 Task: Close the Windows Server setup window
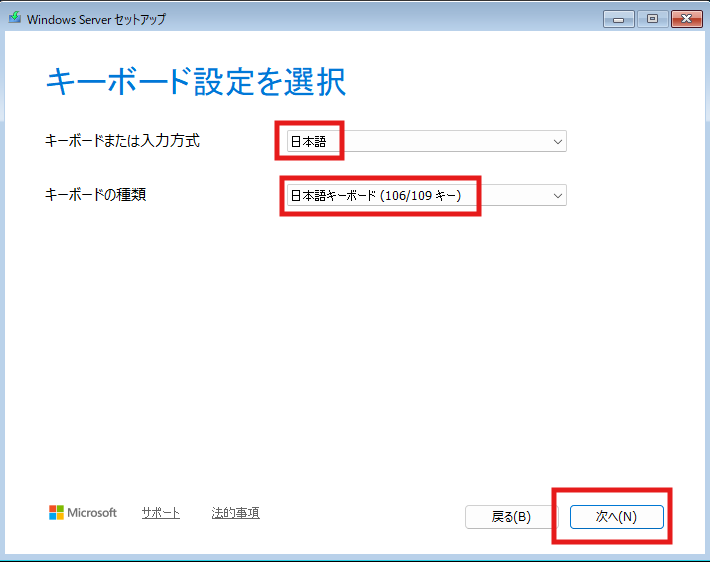coord(687,19)
